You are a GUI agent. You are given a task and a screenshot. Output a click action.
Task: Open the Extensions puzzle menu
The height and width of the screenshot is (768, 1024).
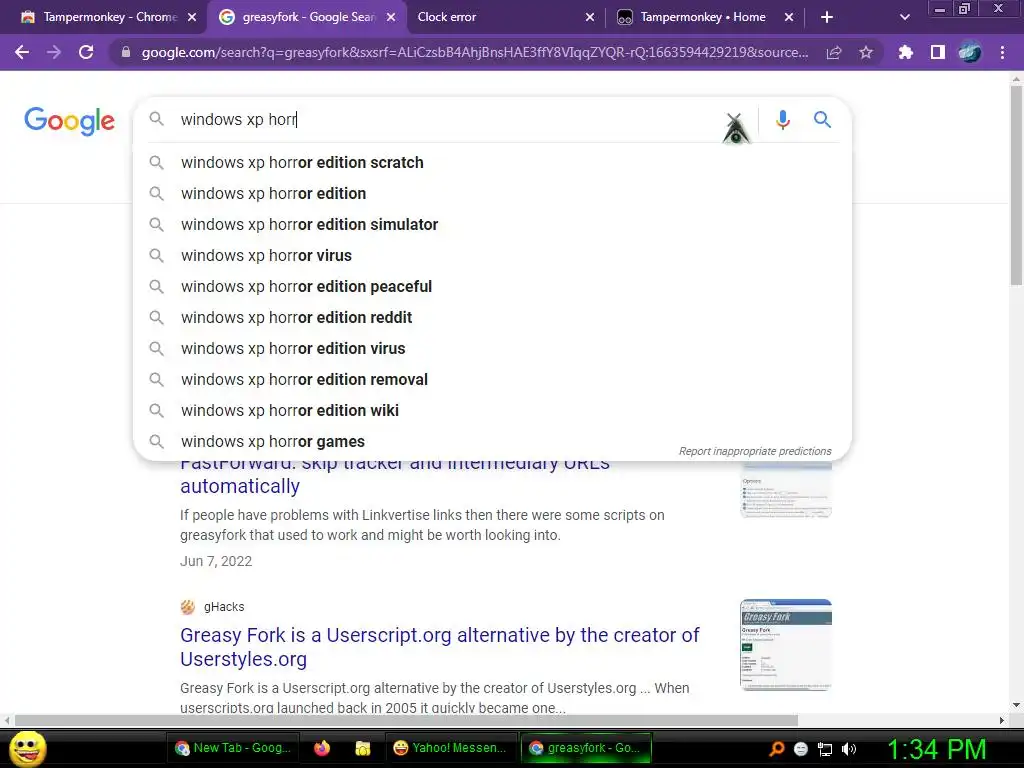pyautogui.click(x=906, y=52)
